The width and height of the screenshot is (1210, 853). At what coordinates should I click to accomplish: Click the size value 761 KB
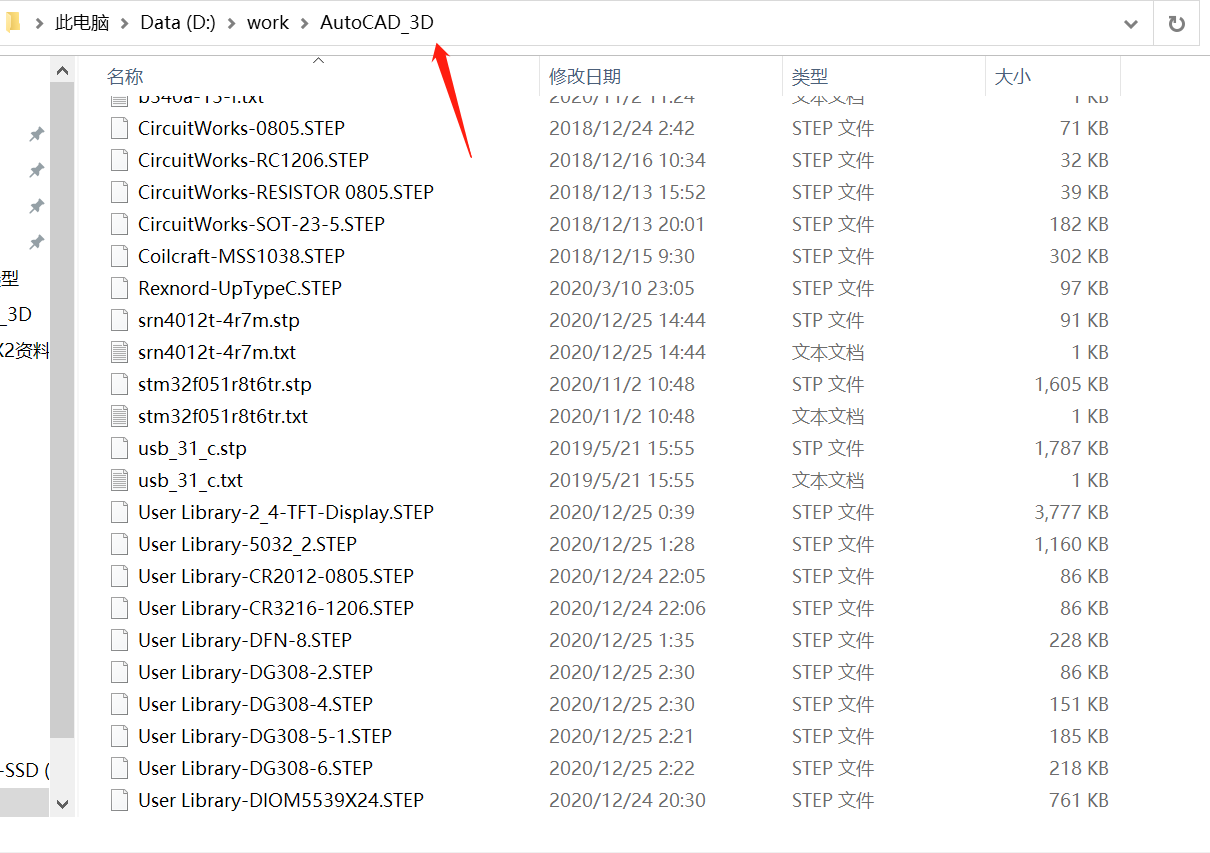pos(1079,800)
